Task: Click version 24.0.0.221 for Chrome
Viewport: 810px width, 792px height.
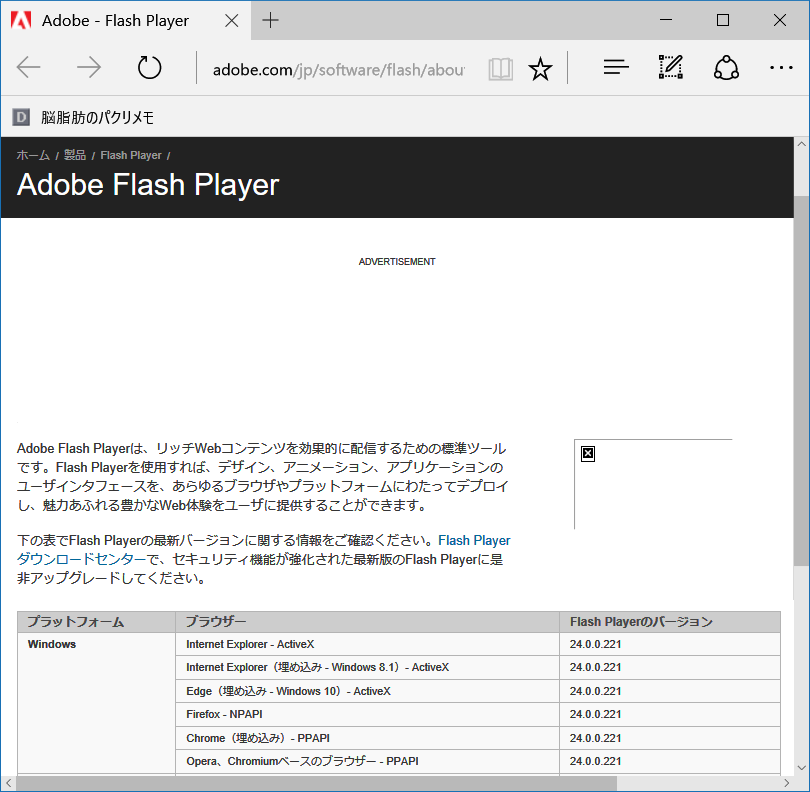Action: pos(595,738)
